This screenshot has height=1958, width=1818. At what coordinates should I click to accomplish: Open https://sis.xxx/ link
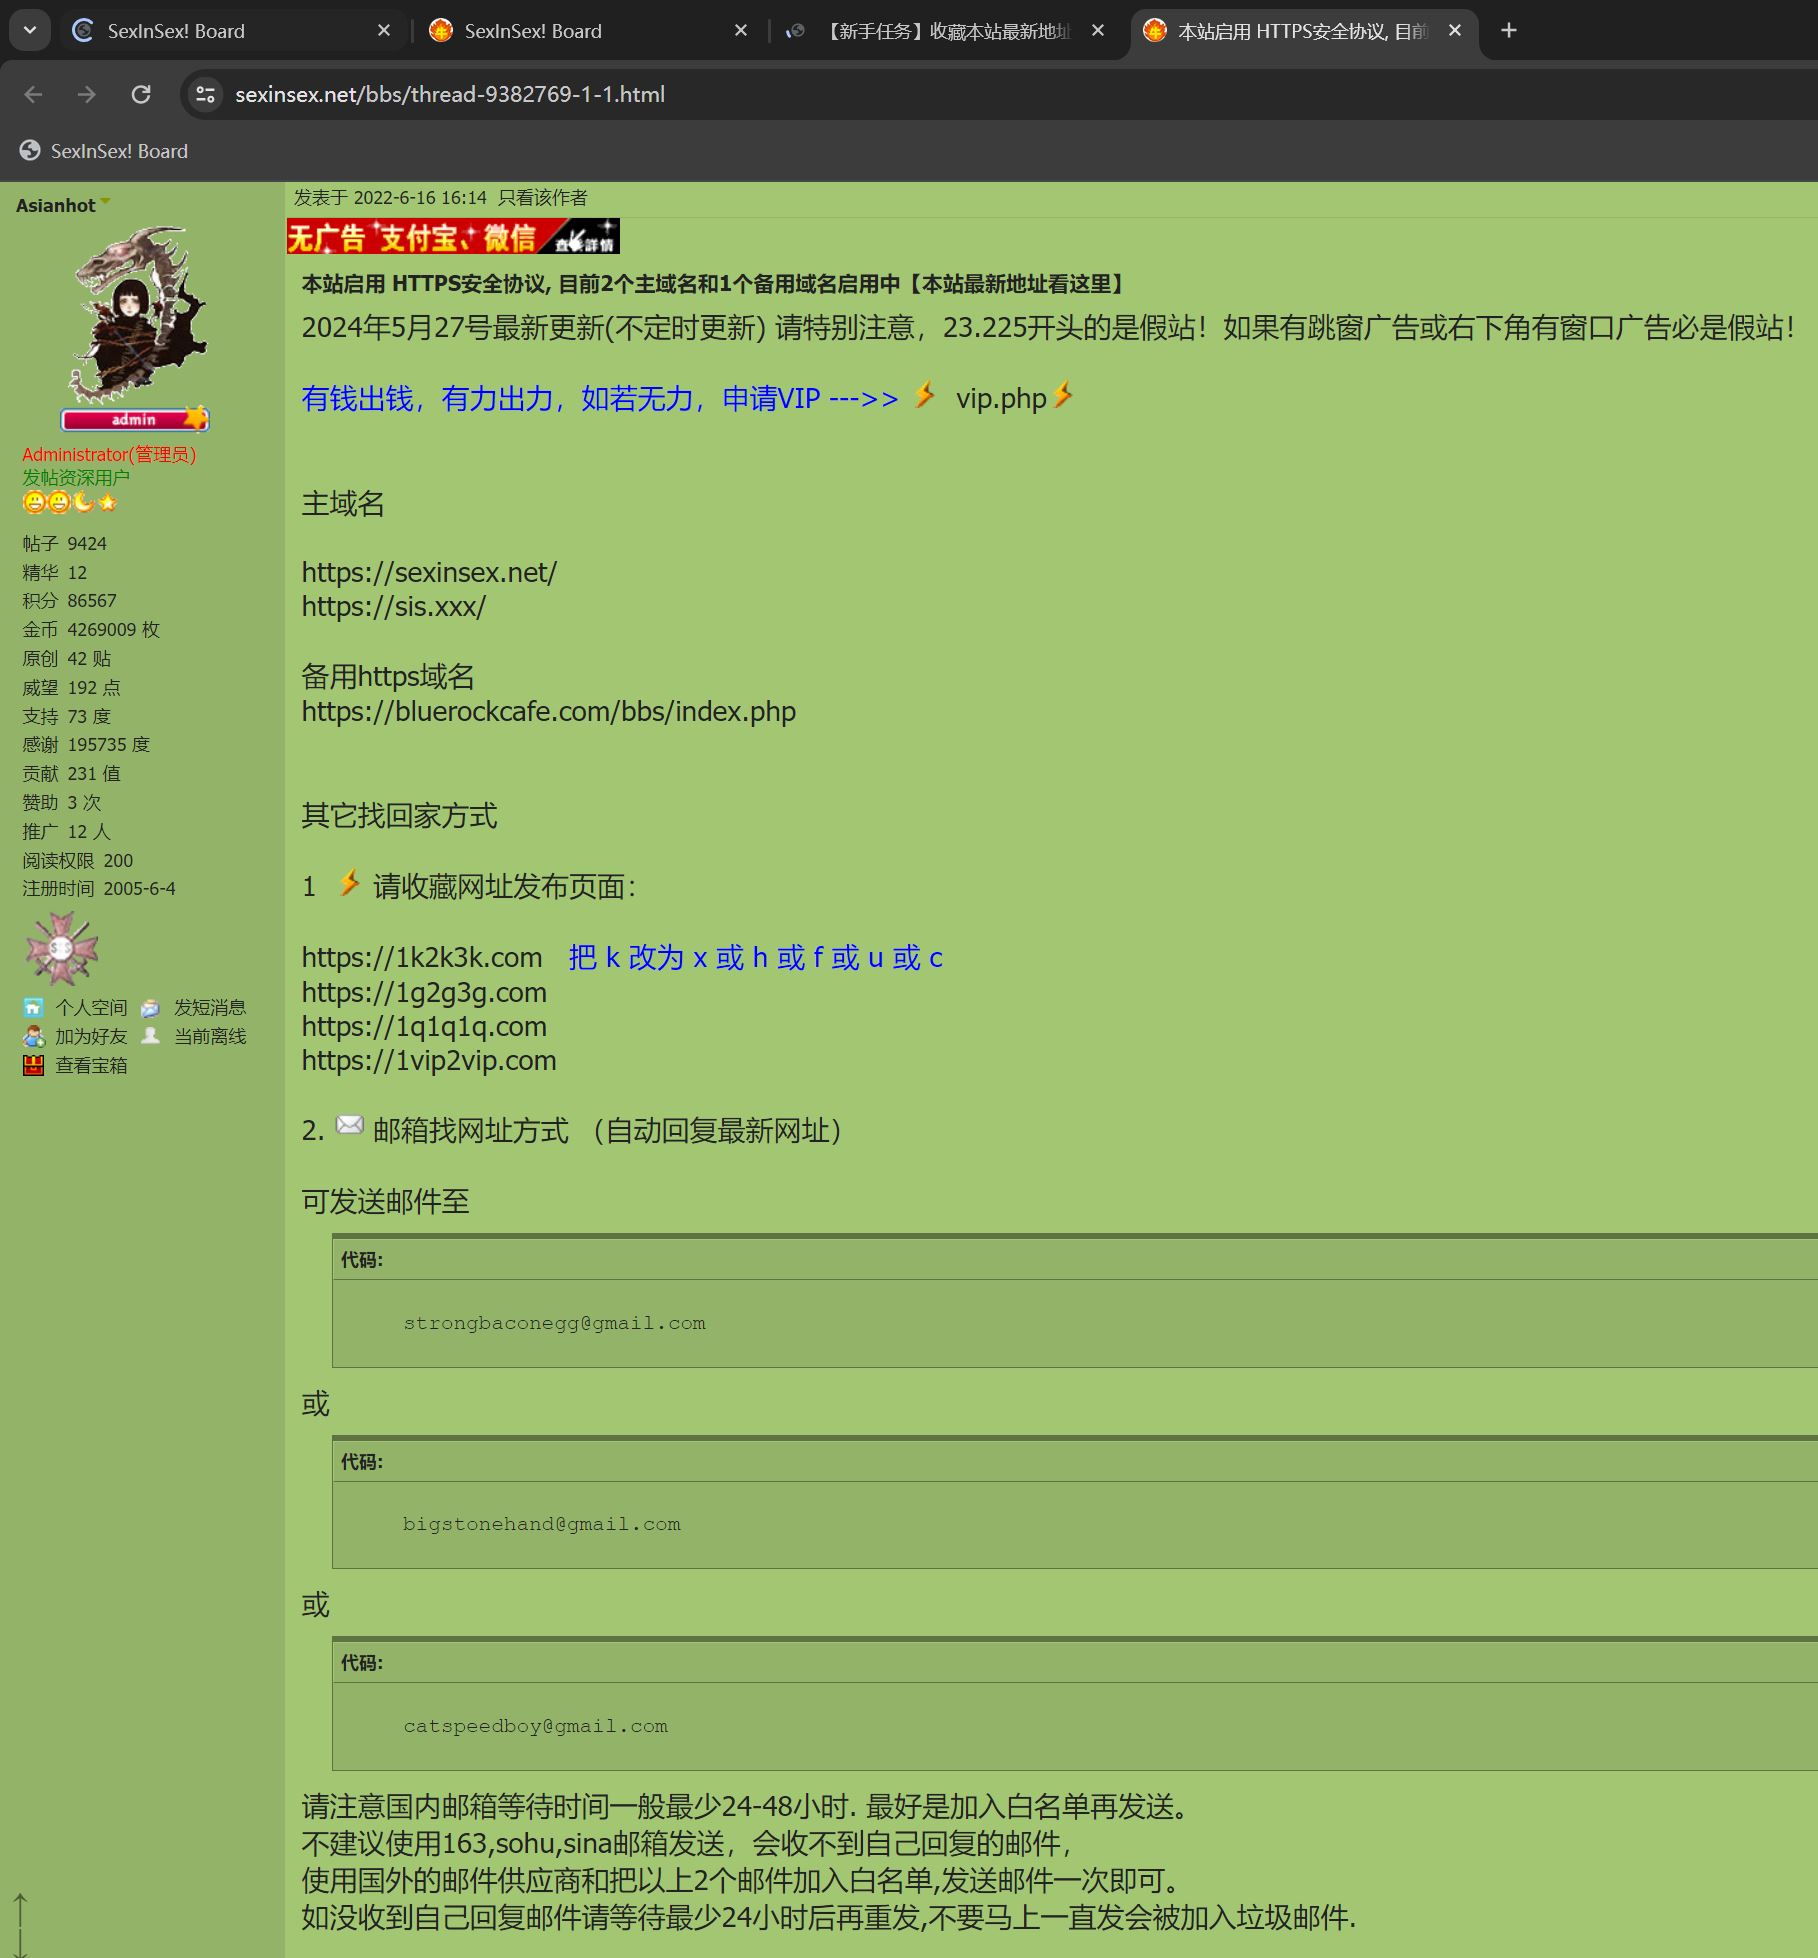pyautogui.click(x=394, y=607)
